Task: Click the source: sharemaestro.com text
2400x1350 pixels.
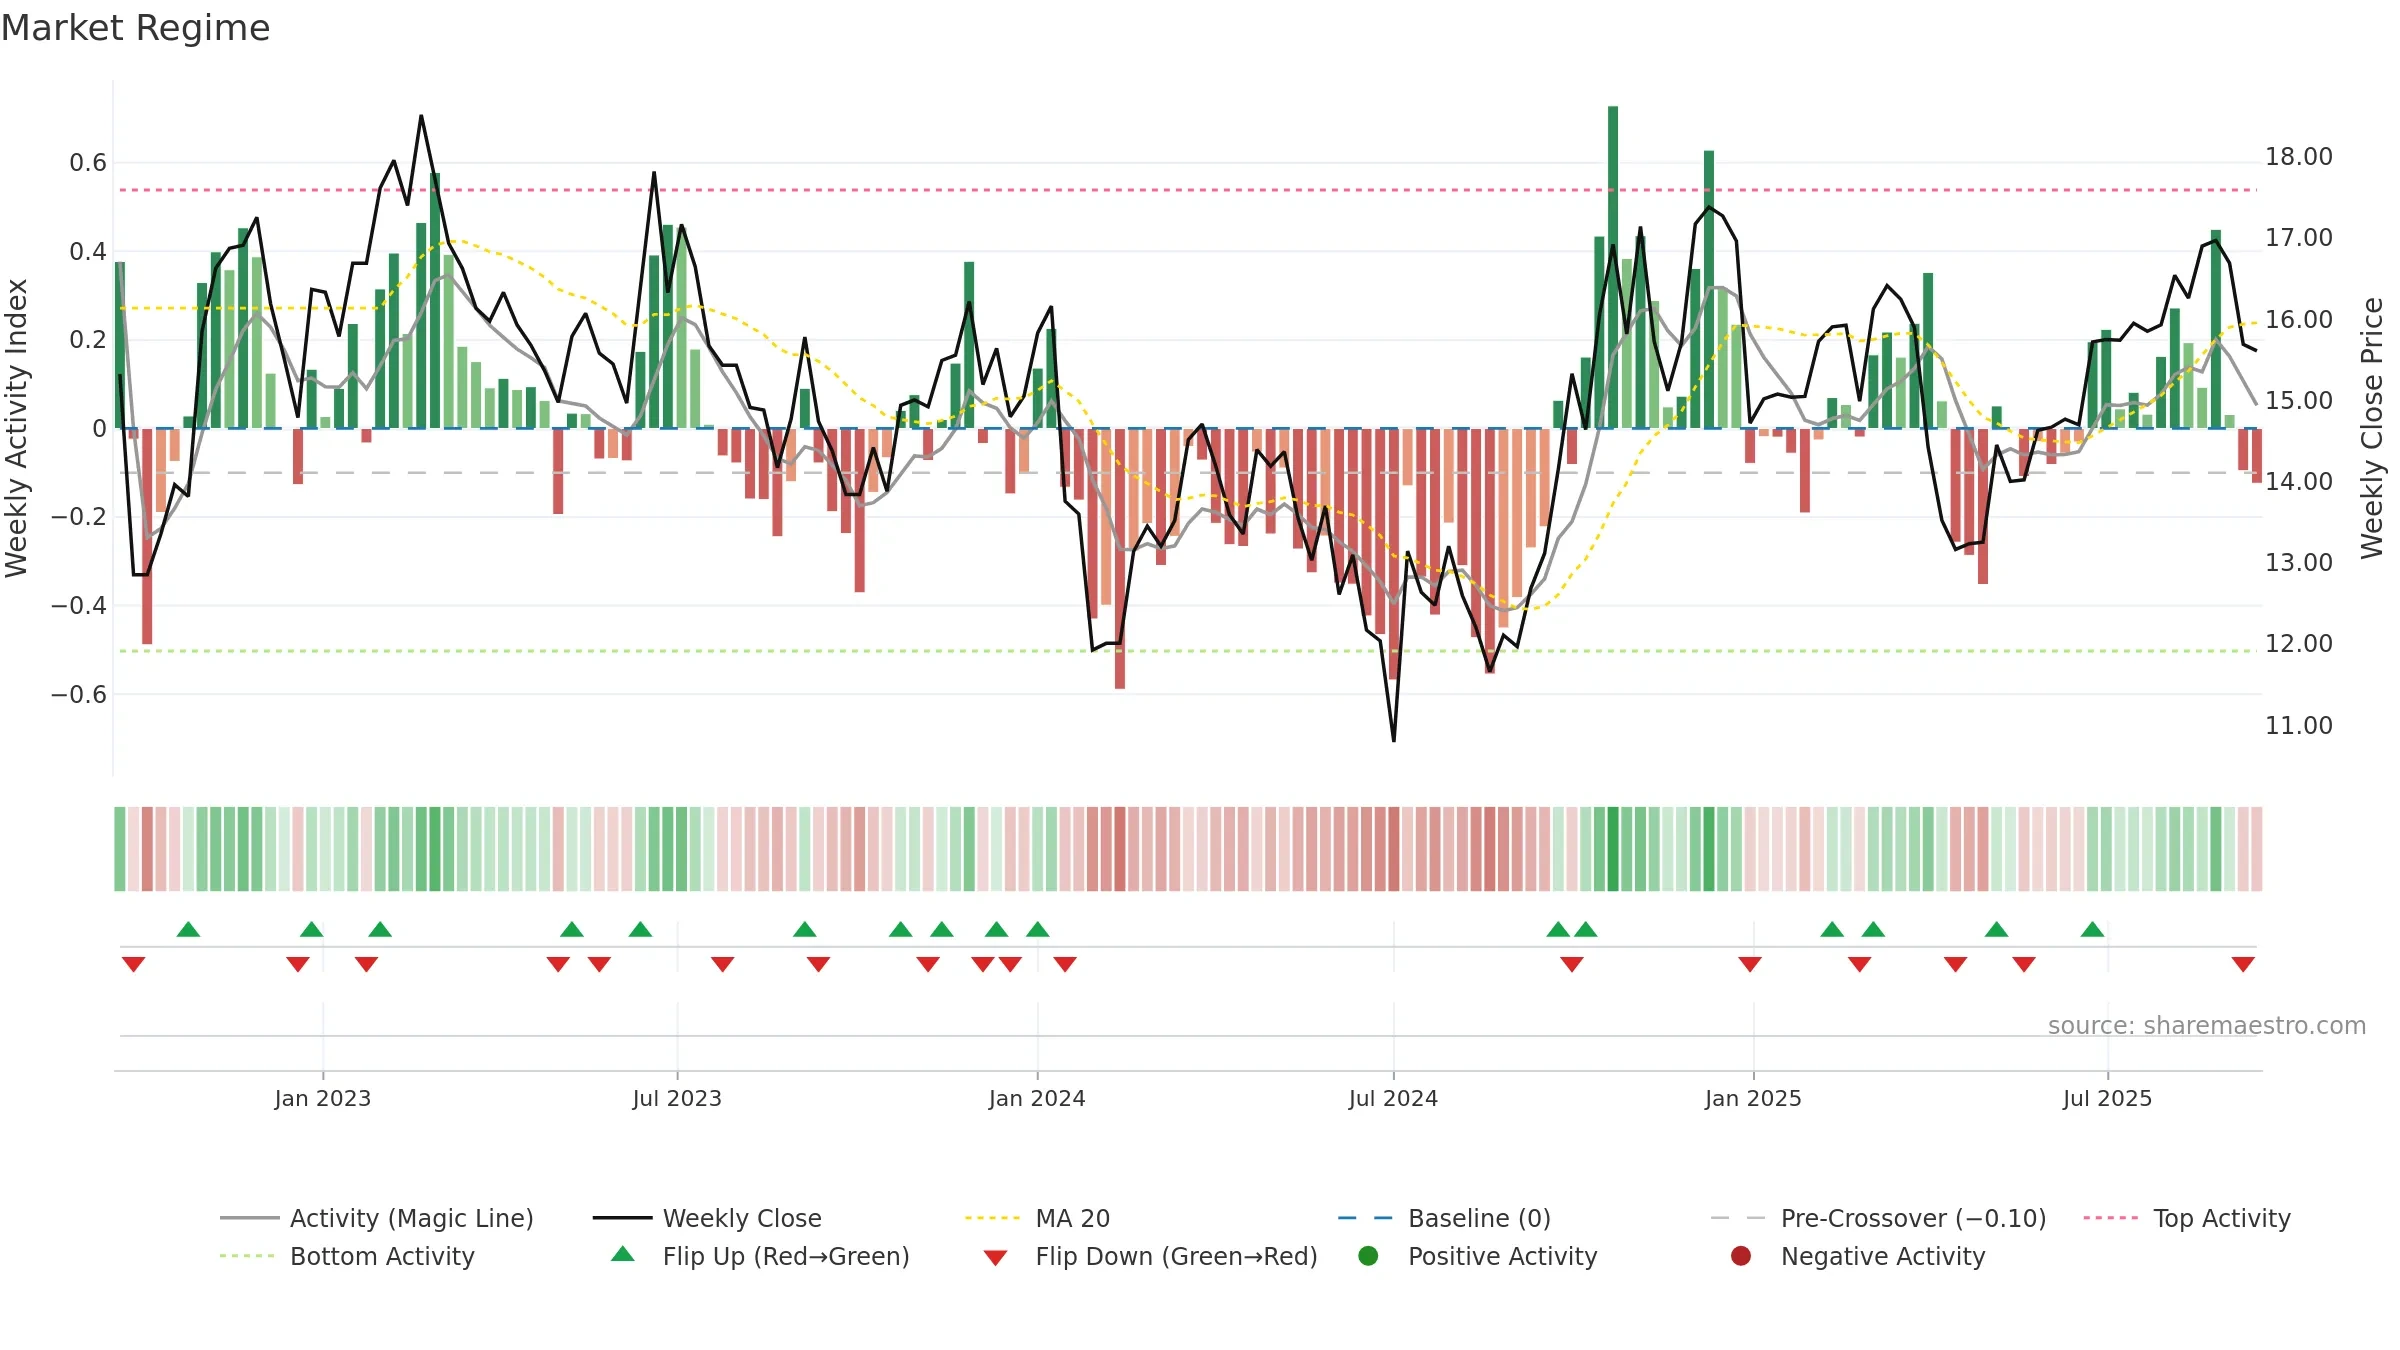Action: [x=2207, y=1026]
